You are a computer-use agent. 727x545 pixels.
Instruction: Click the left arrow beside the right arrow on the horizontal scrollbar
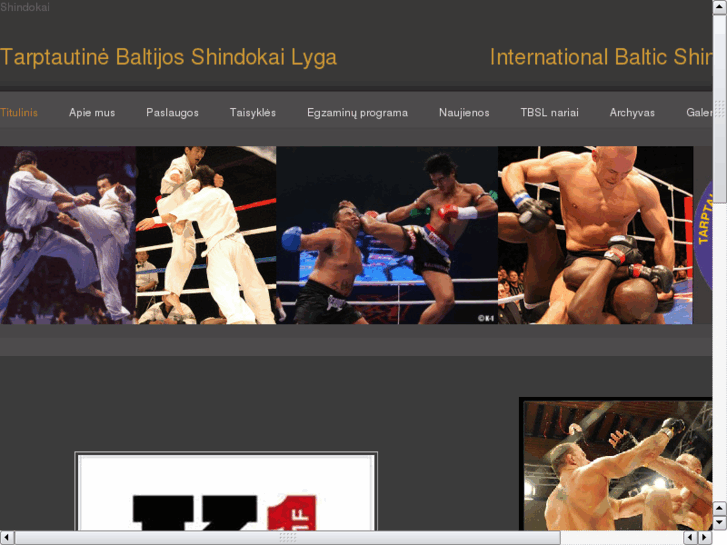(x=691, y=538)
